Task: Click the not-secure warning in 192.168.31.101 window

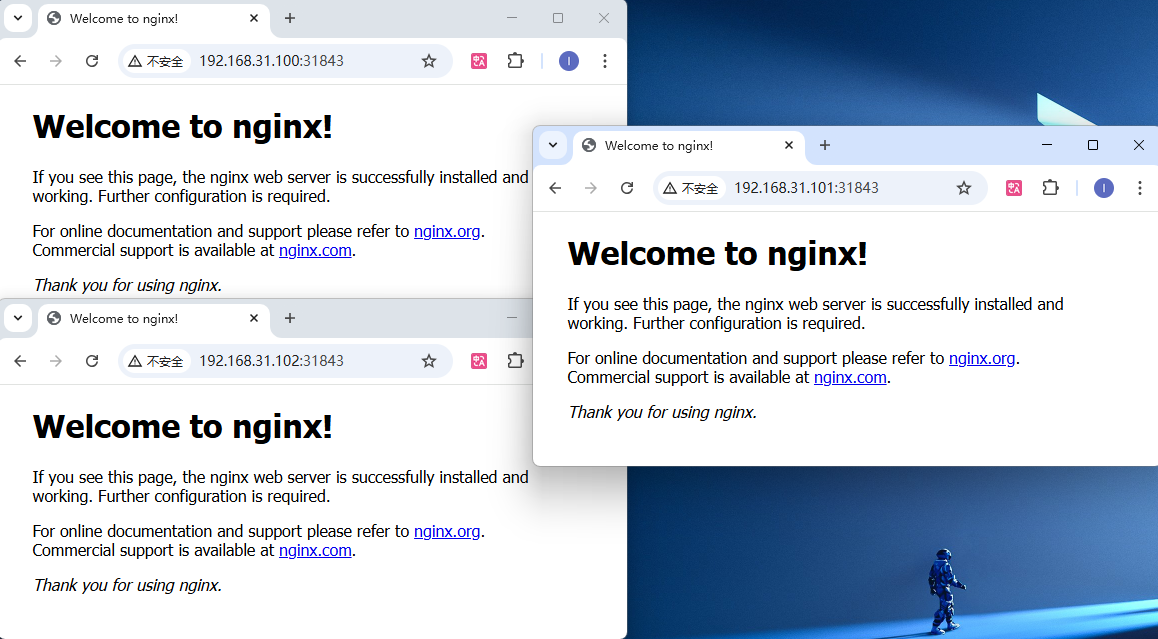Action: tap(691, 188)
